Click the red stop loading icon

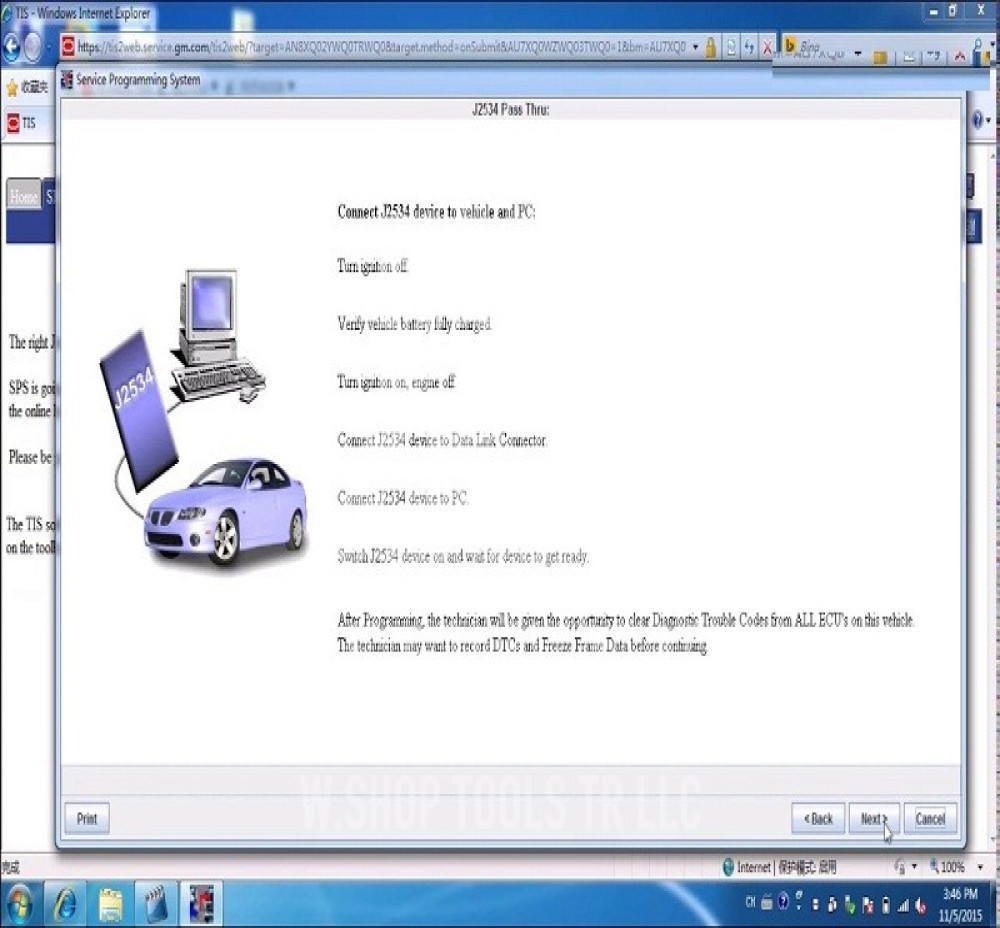[x=767, y=47]
